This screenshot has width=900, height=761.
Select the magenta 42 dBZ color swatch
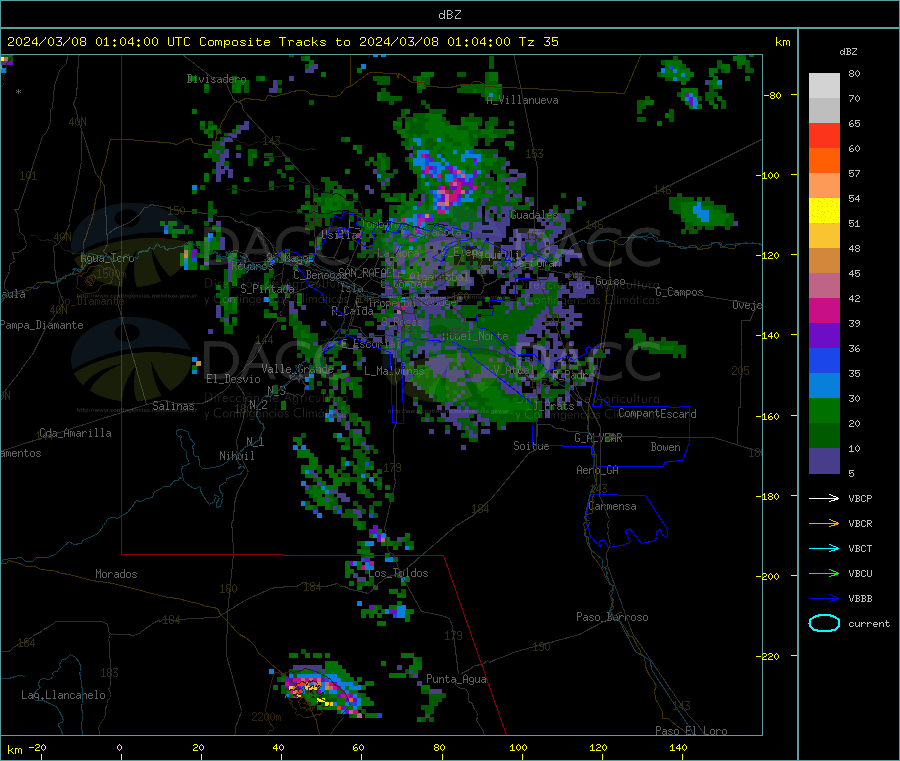tap(824, 310)
